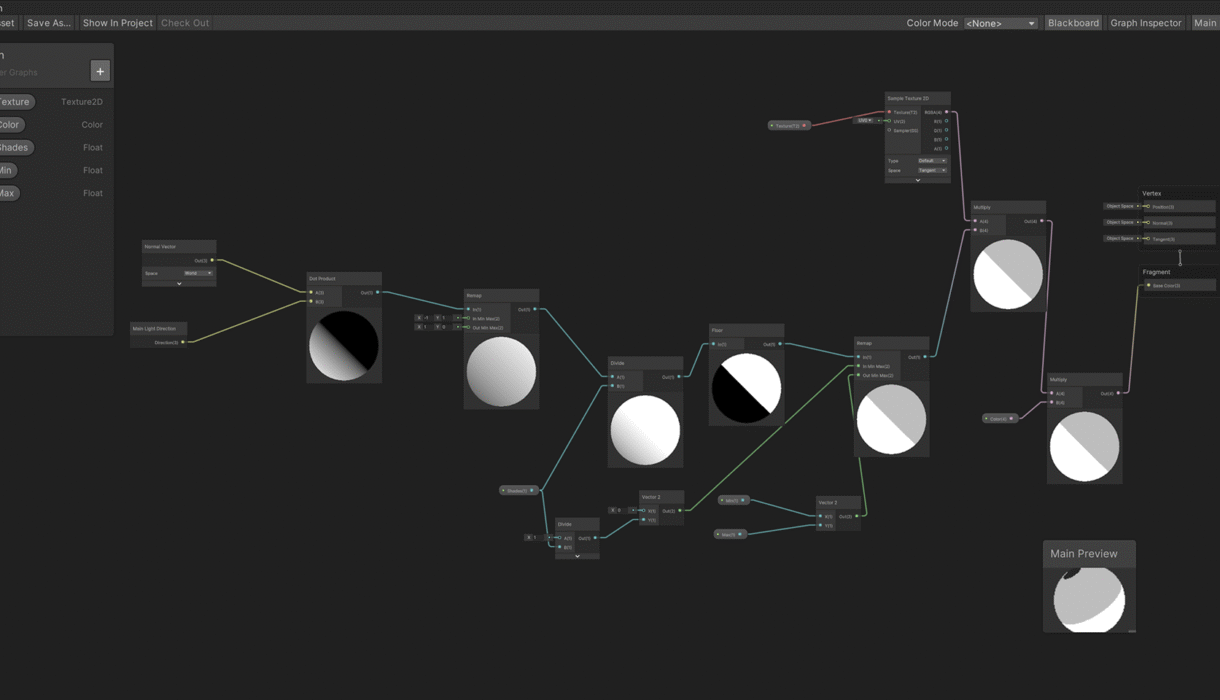Select the Shades(1) property node
The image size is (1220, 700).
coord(518,491)
